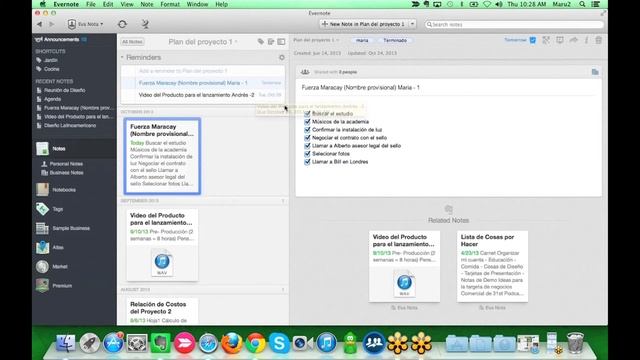Open Trash in the Dock
Screen dimensions: 640x360
point(575,343)
